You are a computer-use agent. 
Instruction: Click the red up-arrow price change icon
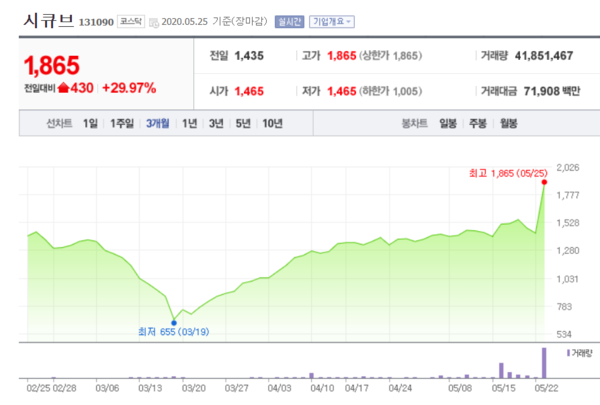coord(63,88)
